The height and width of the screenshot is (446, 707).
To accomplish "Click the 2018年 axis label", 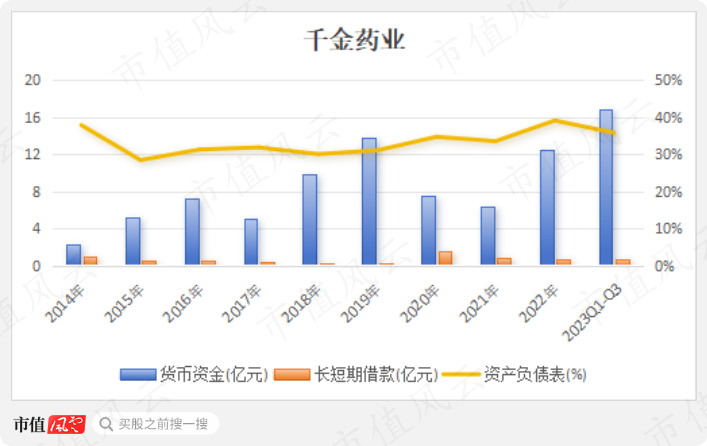I will (x=301, y=303).
